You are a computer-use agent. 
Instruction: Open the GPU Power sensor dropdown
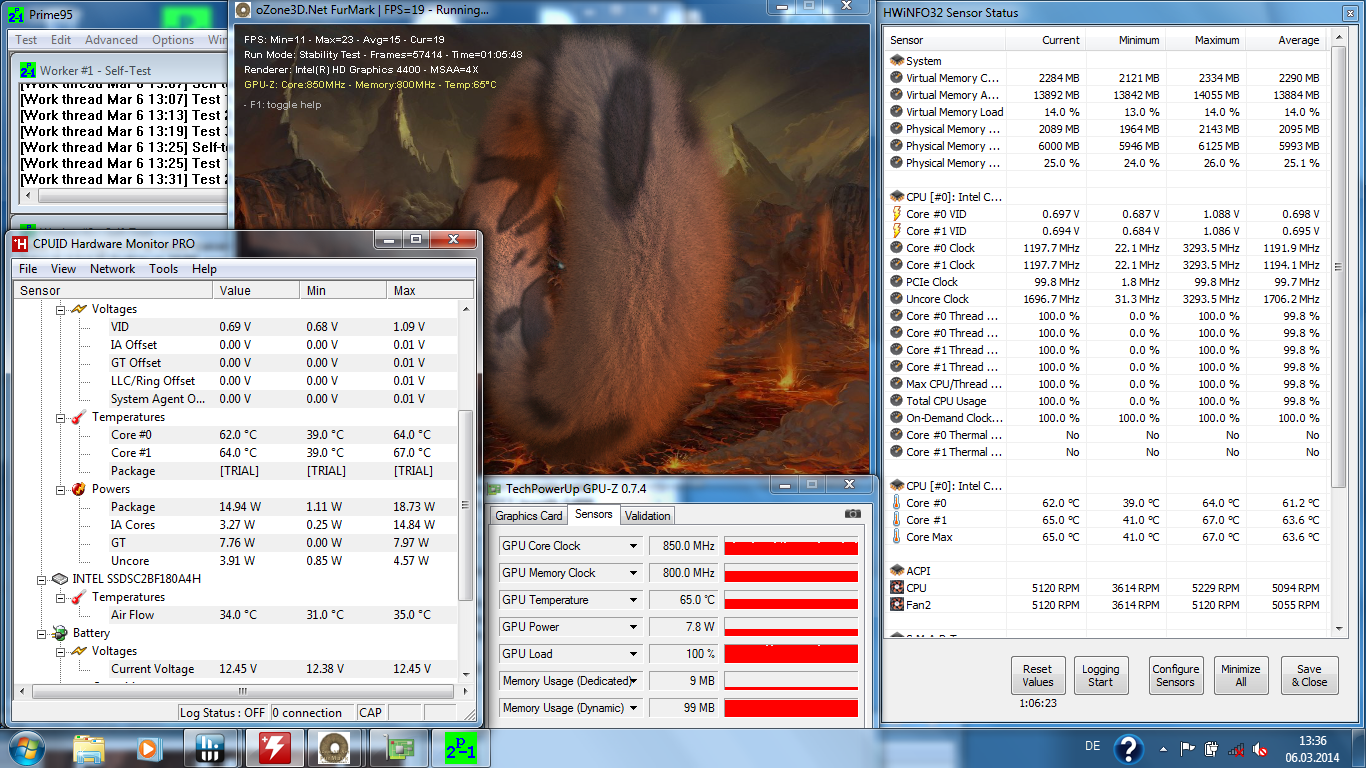[633, 627]
